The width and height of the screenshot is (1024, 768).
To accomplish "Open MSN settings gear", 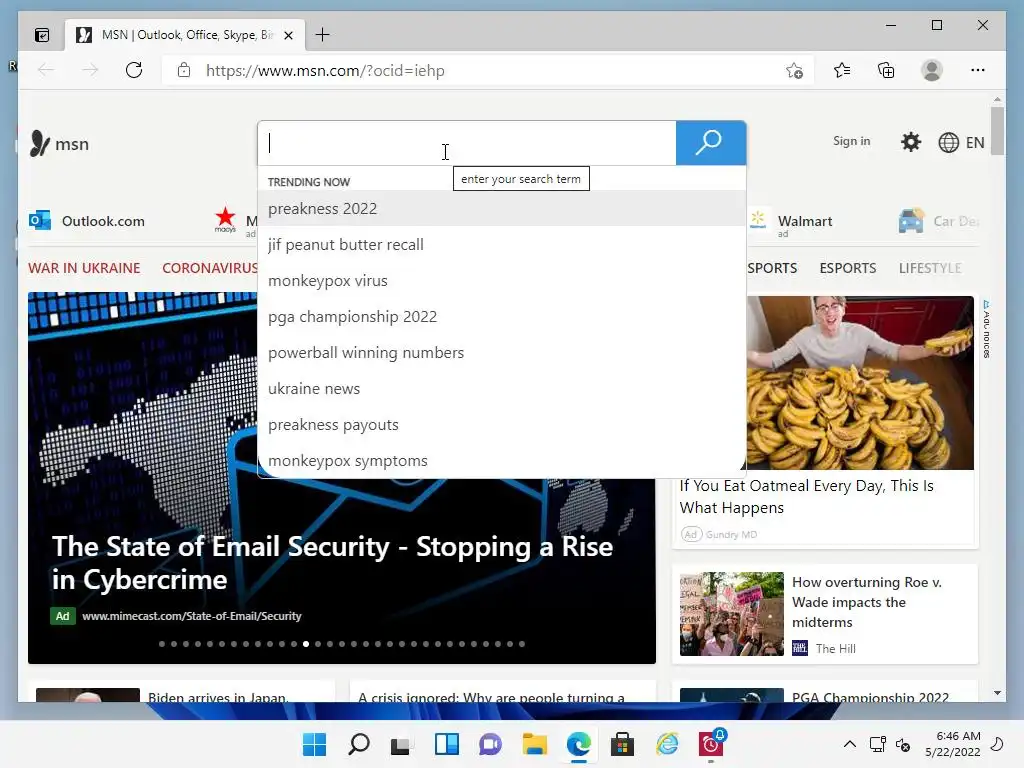I will coord(910,142).
